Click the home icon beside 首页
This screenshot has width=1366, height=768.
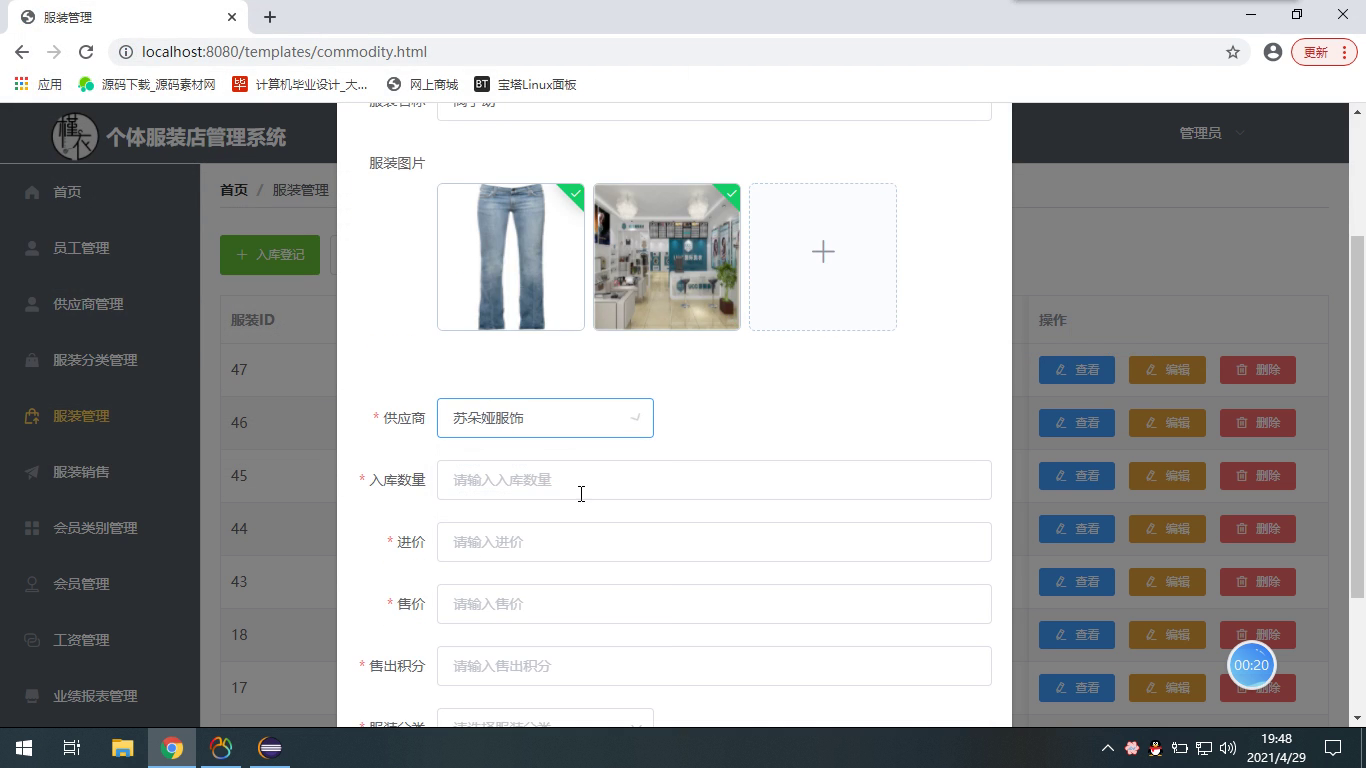coord(32,192)
